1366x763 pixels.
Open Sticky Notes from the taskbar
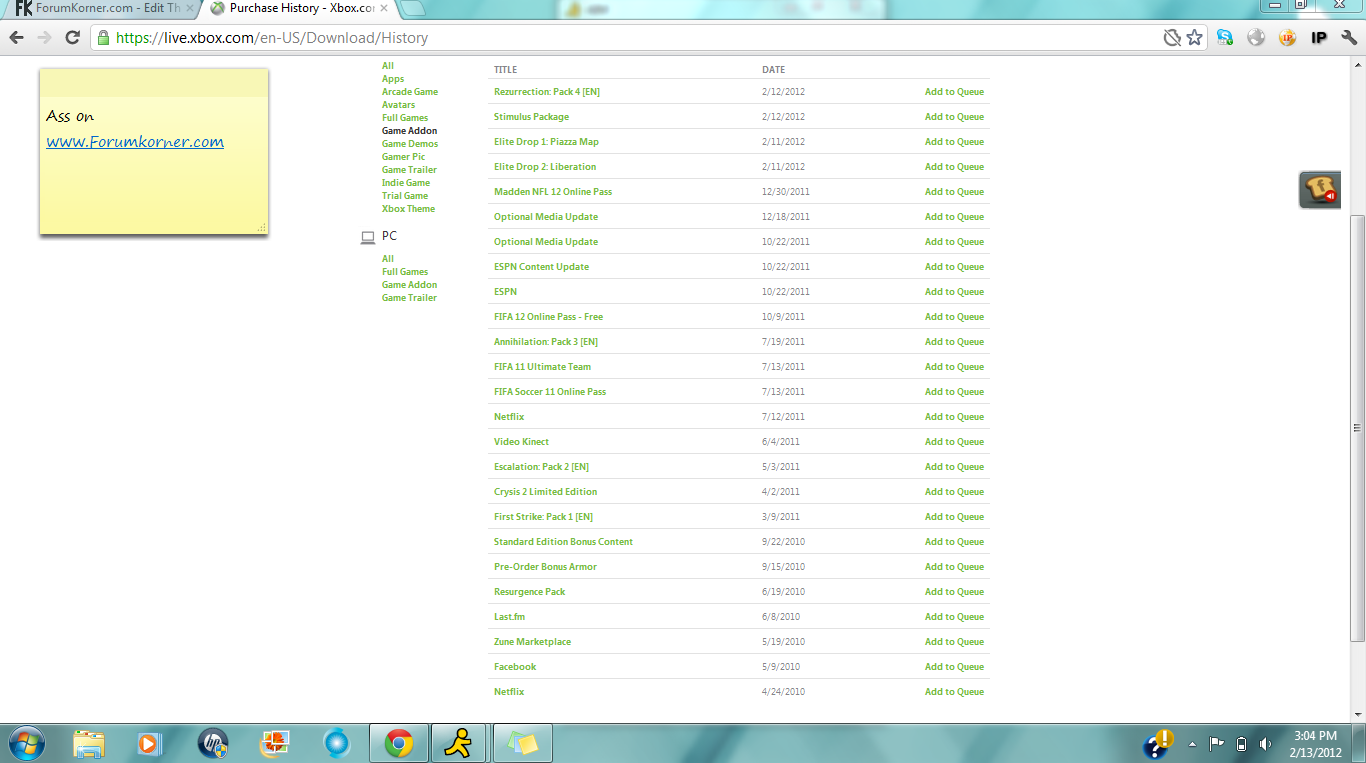(522, 743)
